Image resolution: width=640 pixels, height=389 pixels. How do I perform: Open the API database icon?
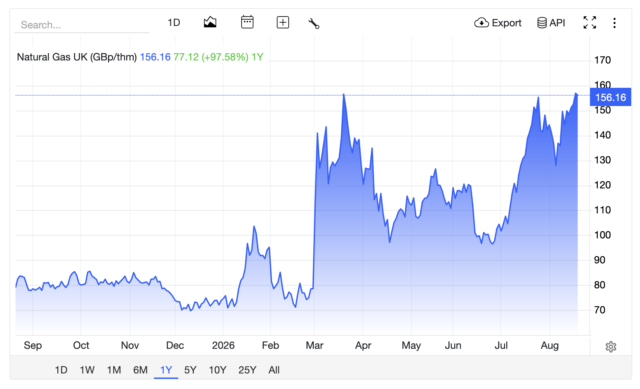tap(542, 22)
